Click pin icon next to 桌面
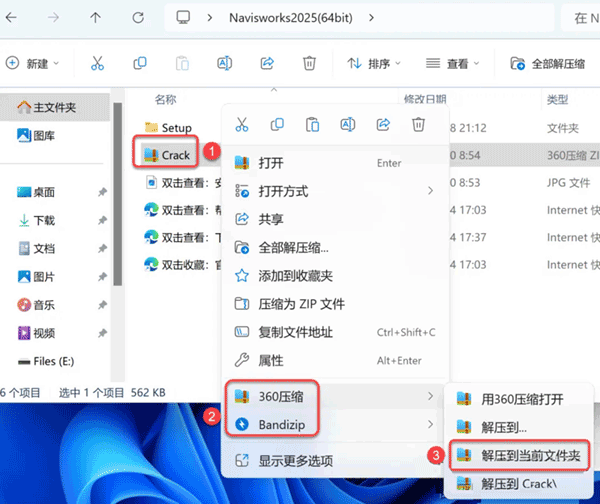Image resolution: width=600 pixels, height=504 pixels. tap(102, 192)
